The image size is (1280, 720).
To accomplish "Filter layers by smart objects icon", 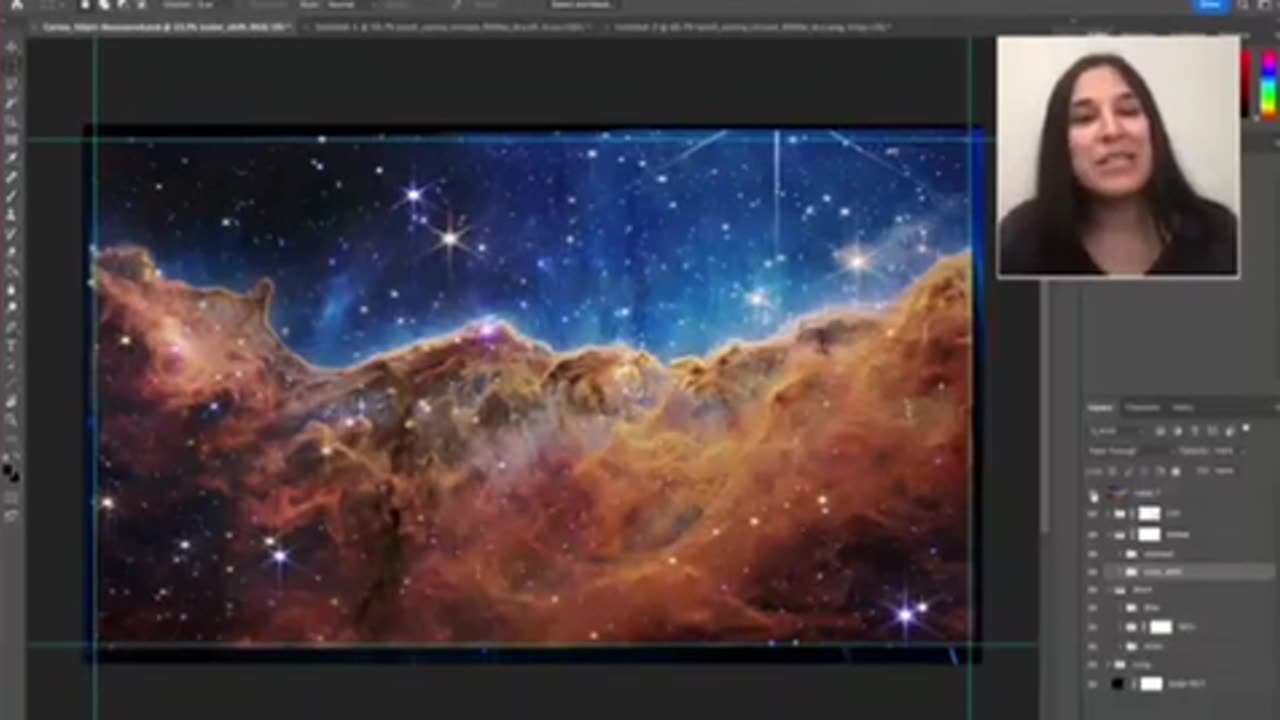I will pos(1229,431).
